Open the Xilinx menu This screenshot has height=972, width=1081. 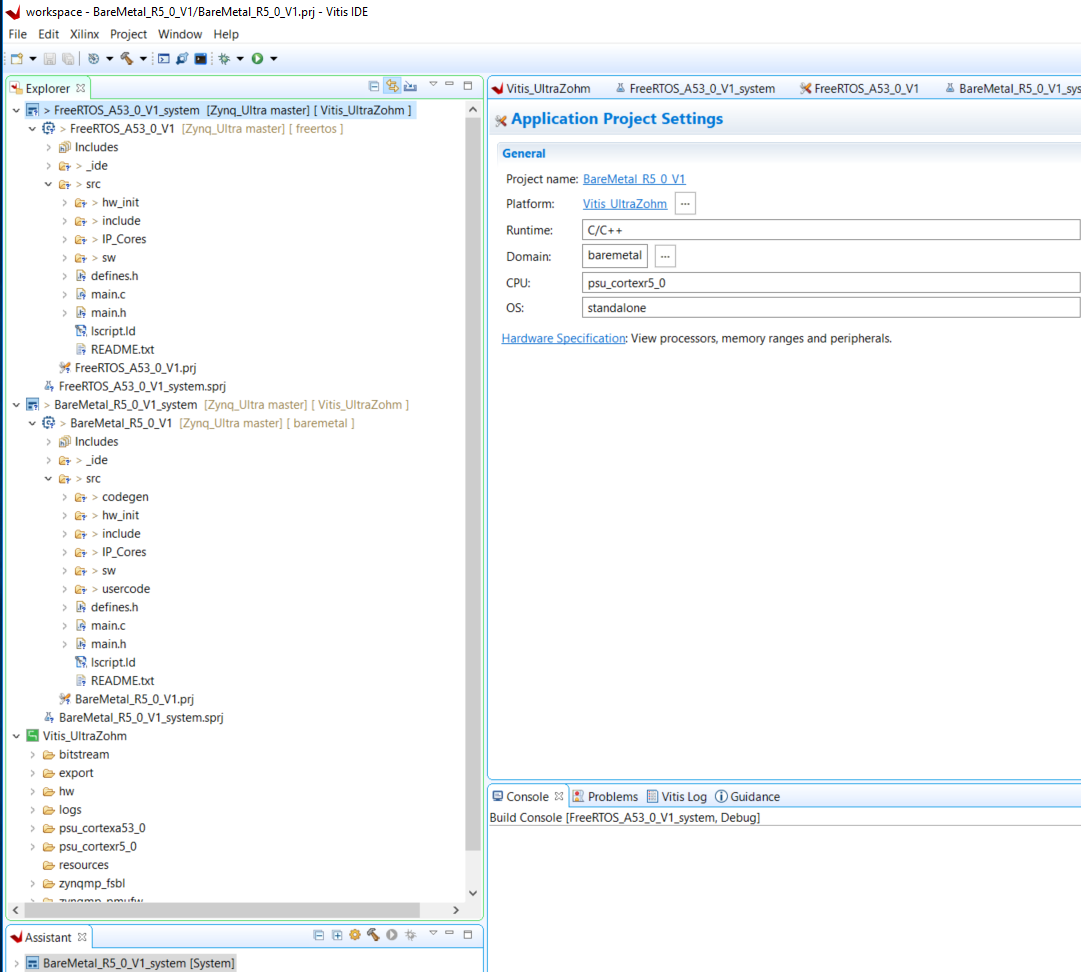click(84, 34)
